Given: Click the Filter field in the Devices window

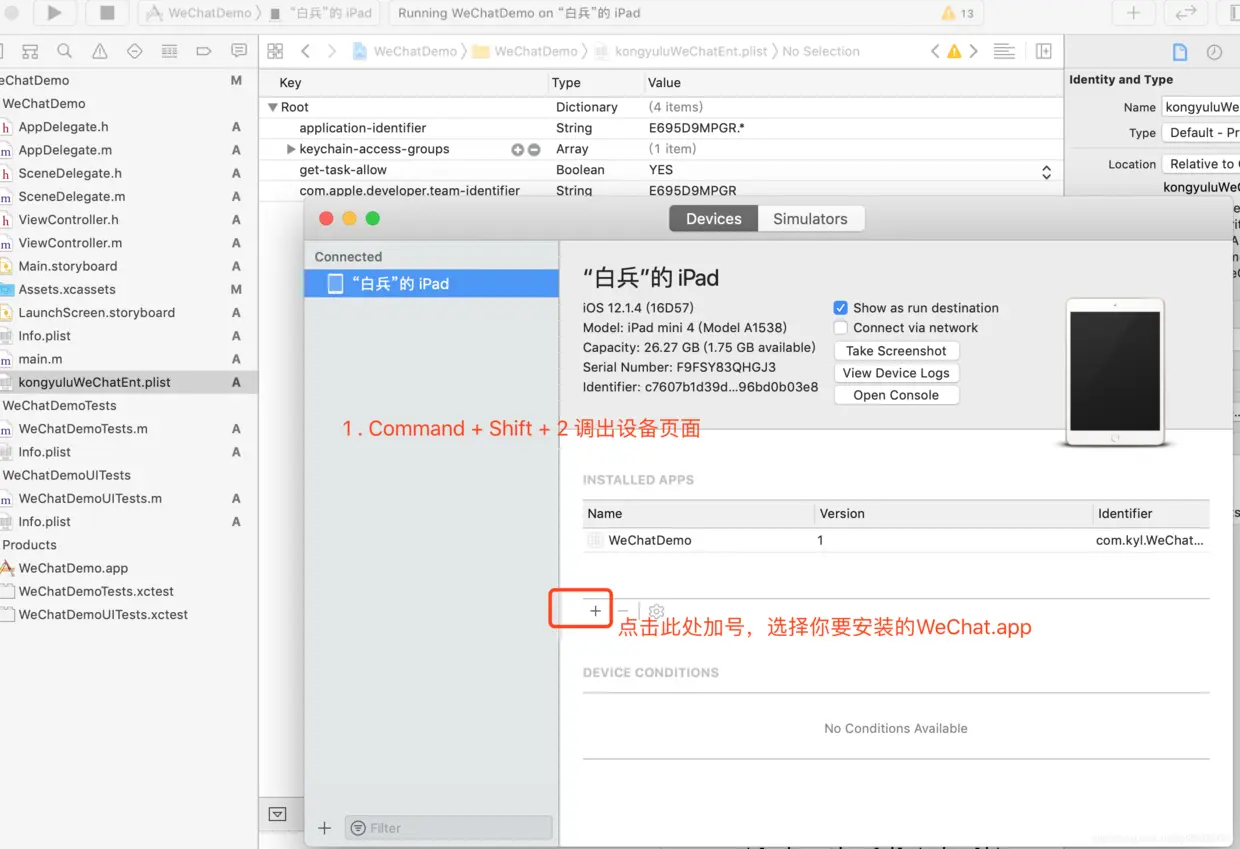Looking at the screenshot, I should (447, 827).
